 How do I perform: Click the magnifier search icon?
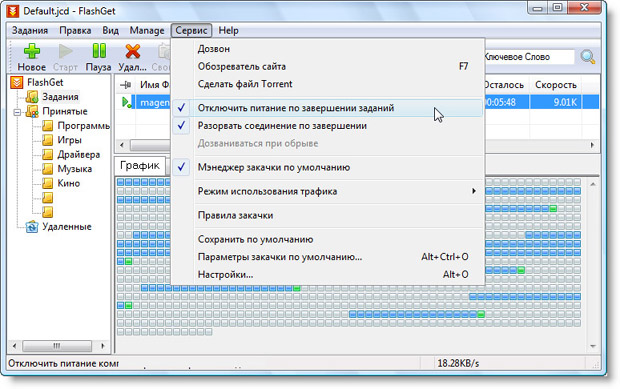click(x=588, y=57)
